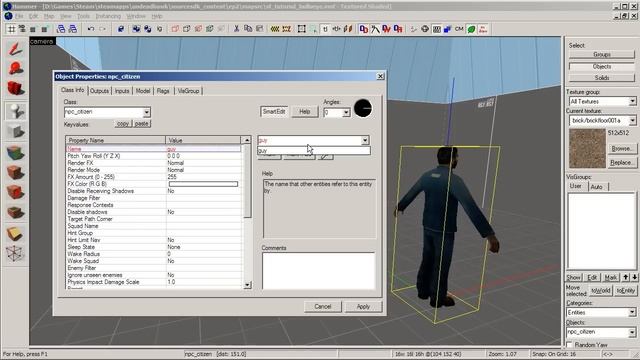
Task: Select the Apply Overlays tool
Action: click(x=16, y=212)
